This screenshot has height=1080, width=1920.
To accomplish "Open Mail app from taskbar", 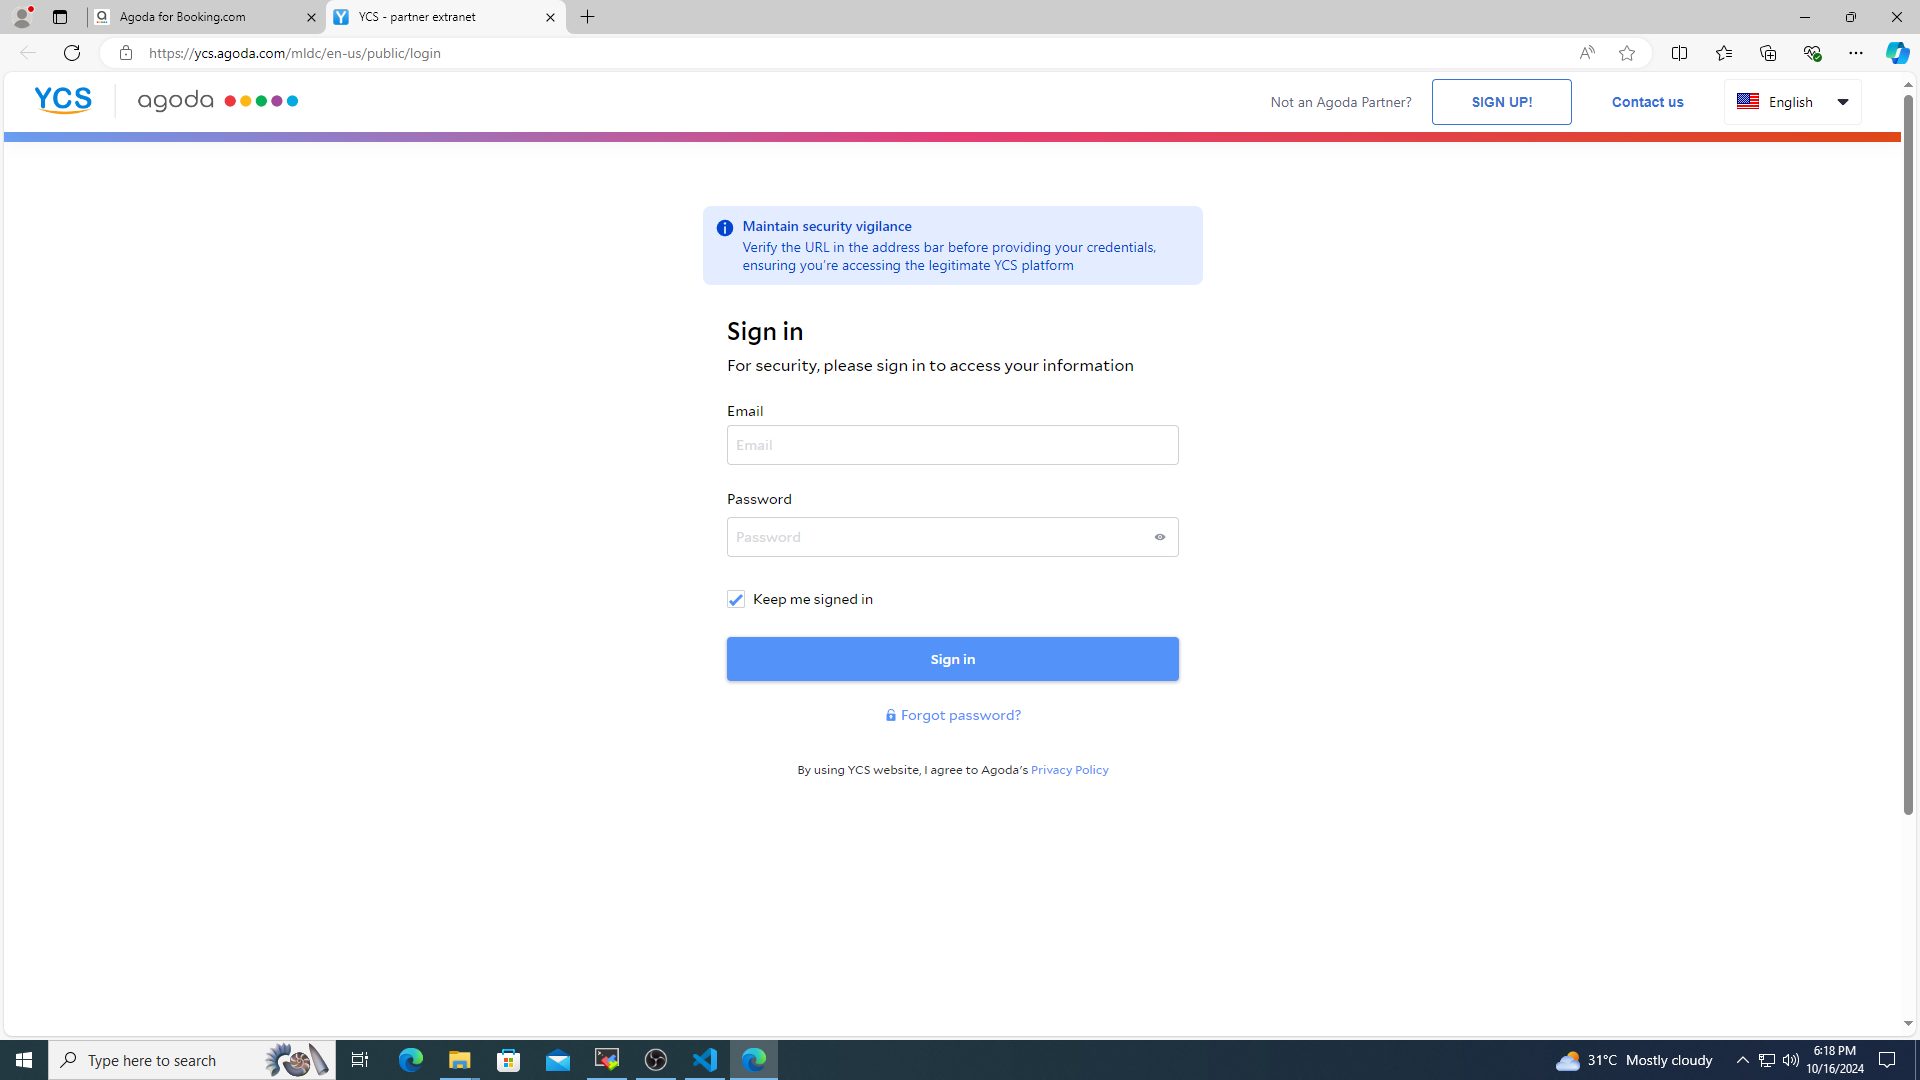I will 558,1060.
